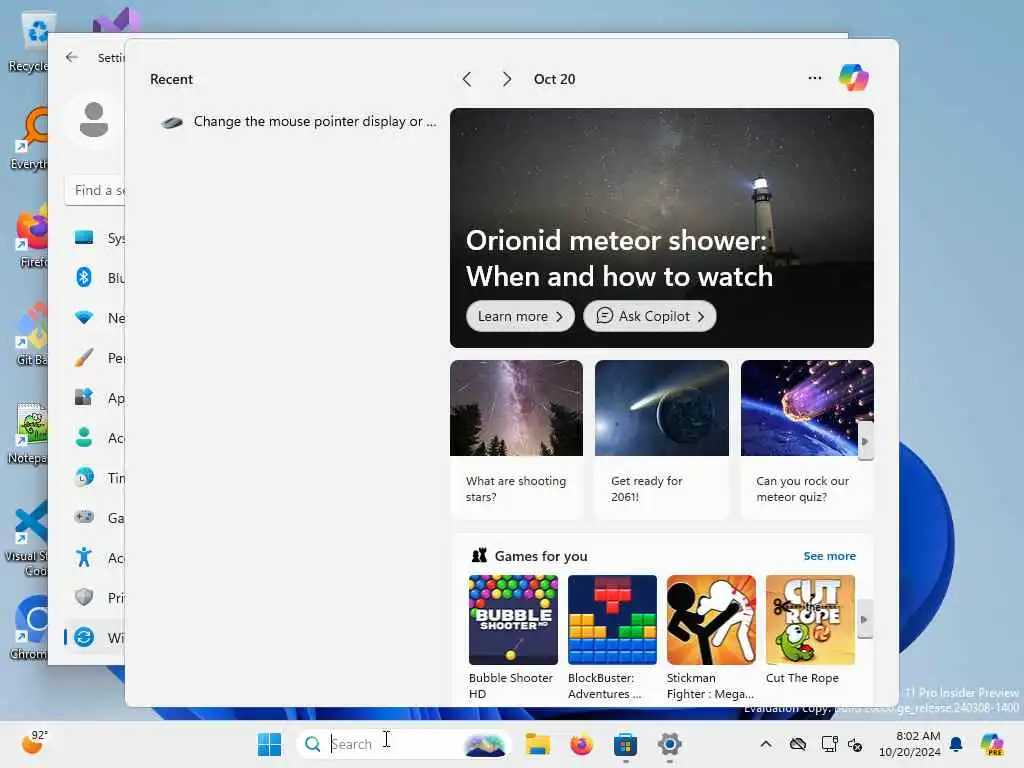Select the Visual Studio Code desktop shortcut
The width and height of the screenshot is (1024, 768).
(27, 539)
